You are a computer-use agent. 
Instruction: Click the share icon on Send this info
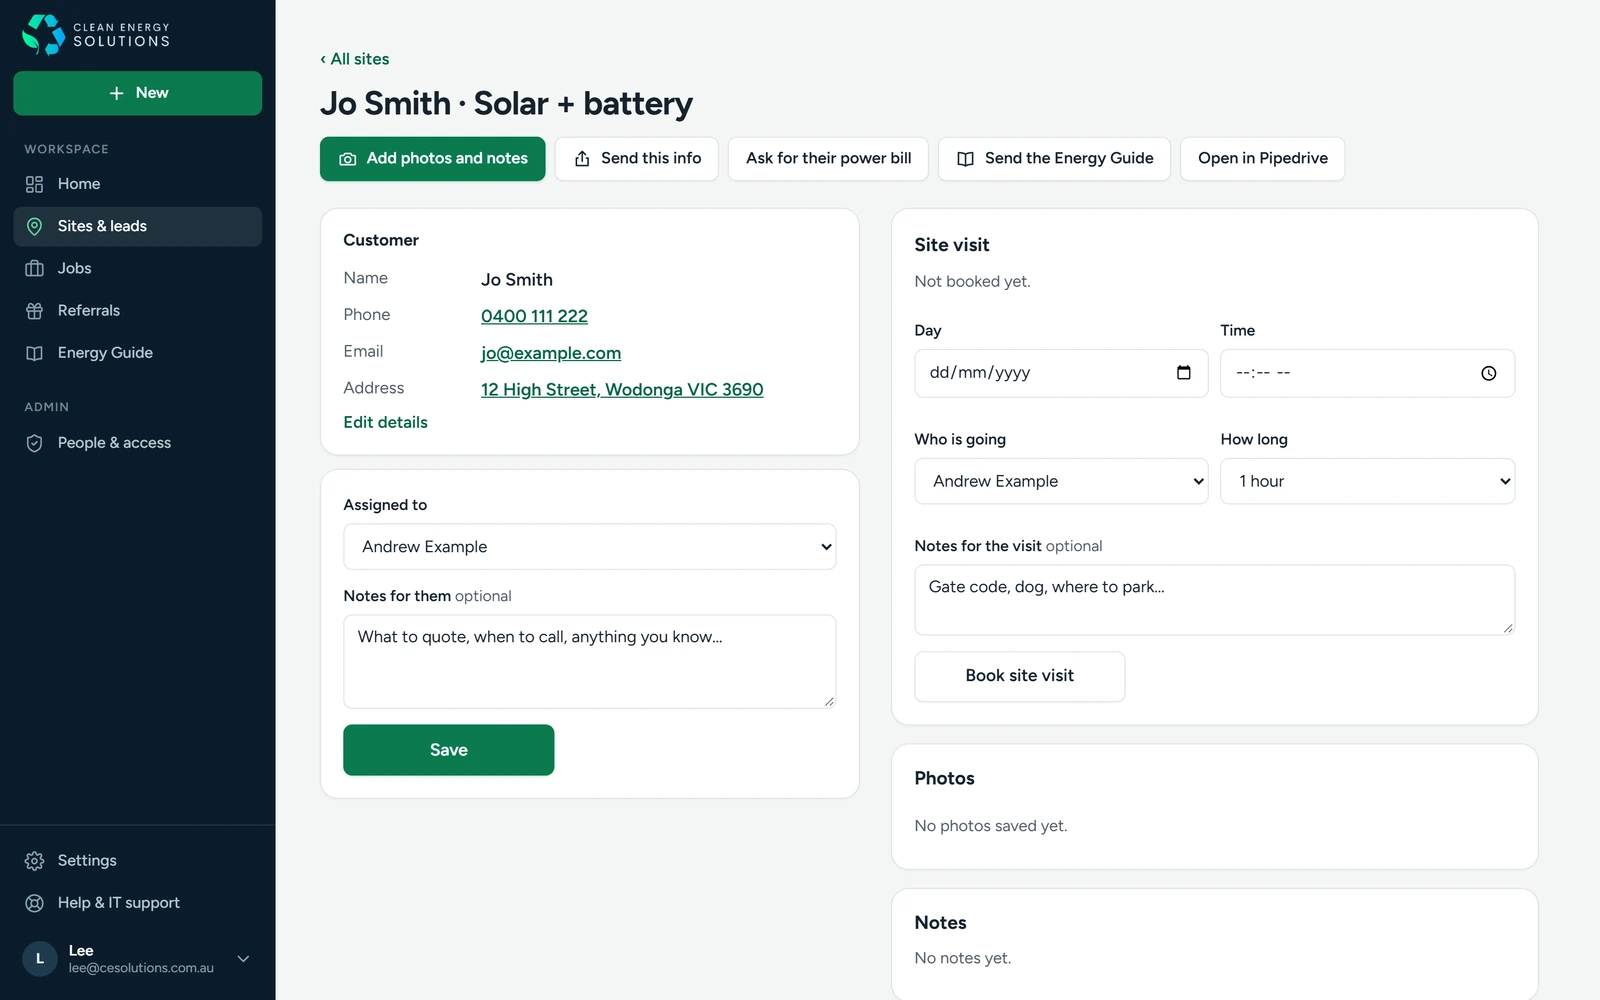pyautogui.click(x=582, y=159)
